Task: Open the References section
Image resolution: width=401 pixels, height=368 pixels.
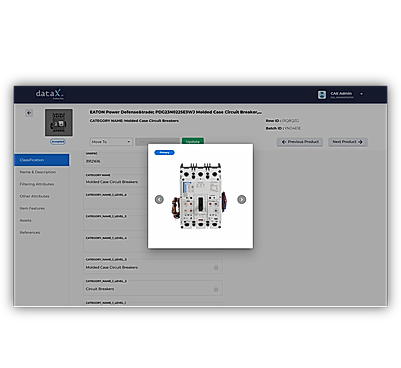Action: pyautogui.click(x=30, y=232)
